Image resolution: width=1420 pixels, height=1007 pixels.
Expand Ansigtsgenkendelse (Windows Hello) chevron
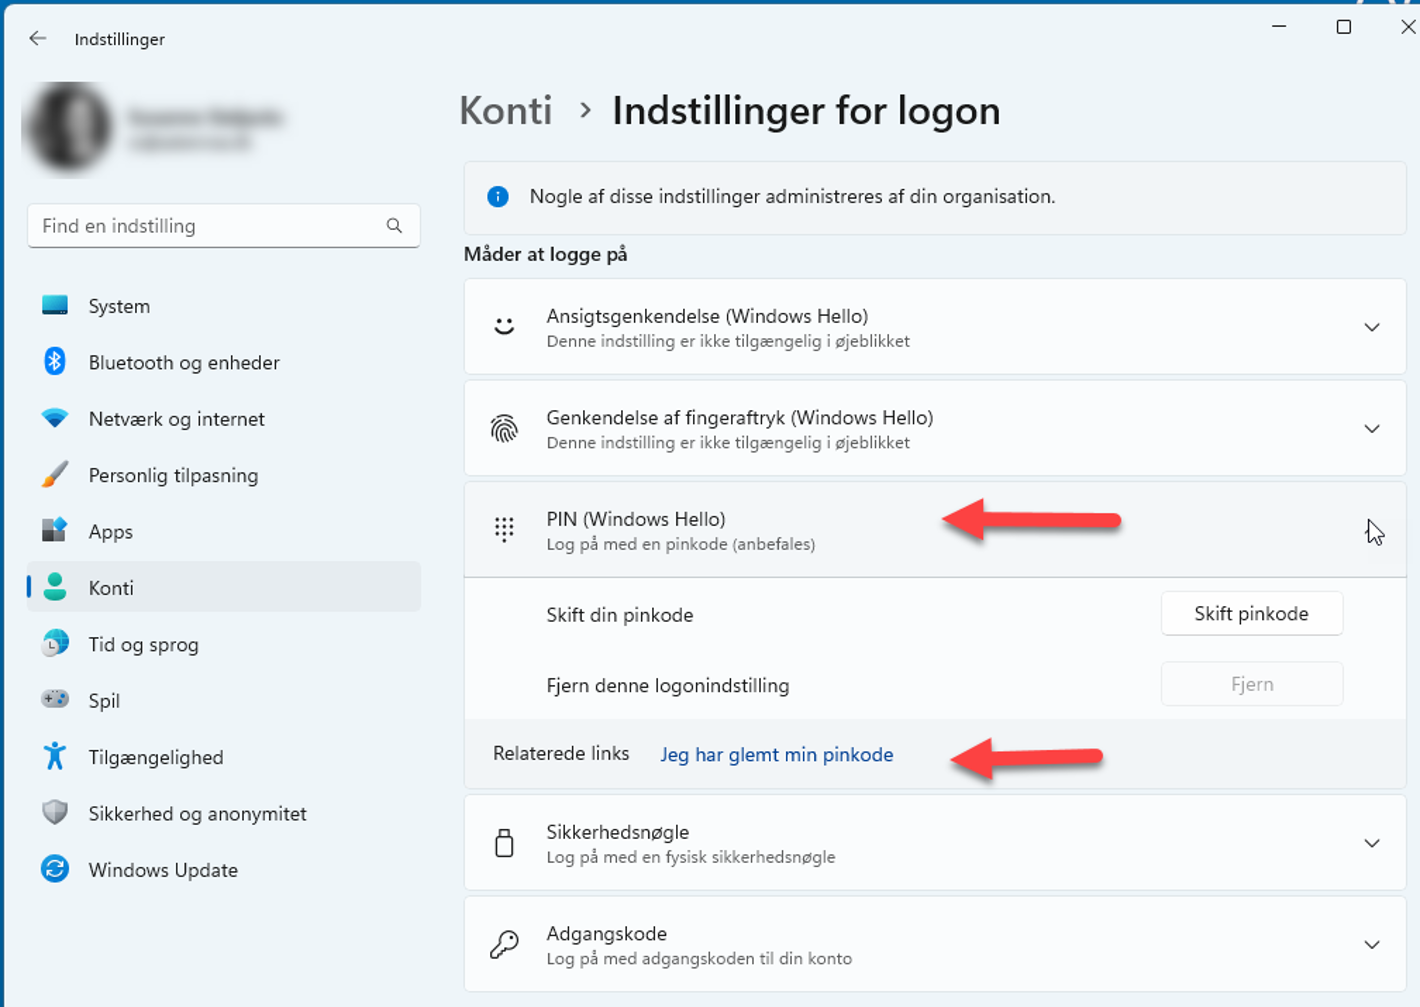point(1372,327)
